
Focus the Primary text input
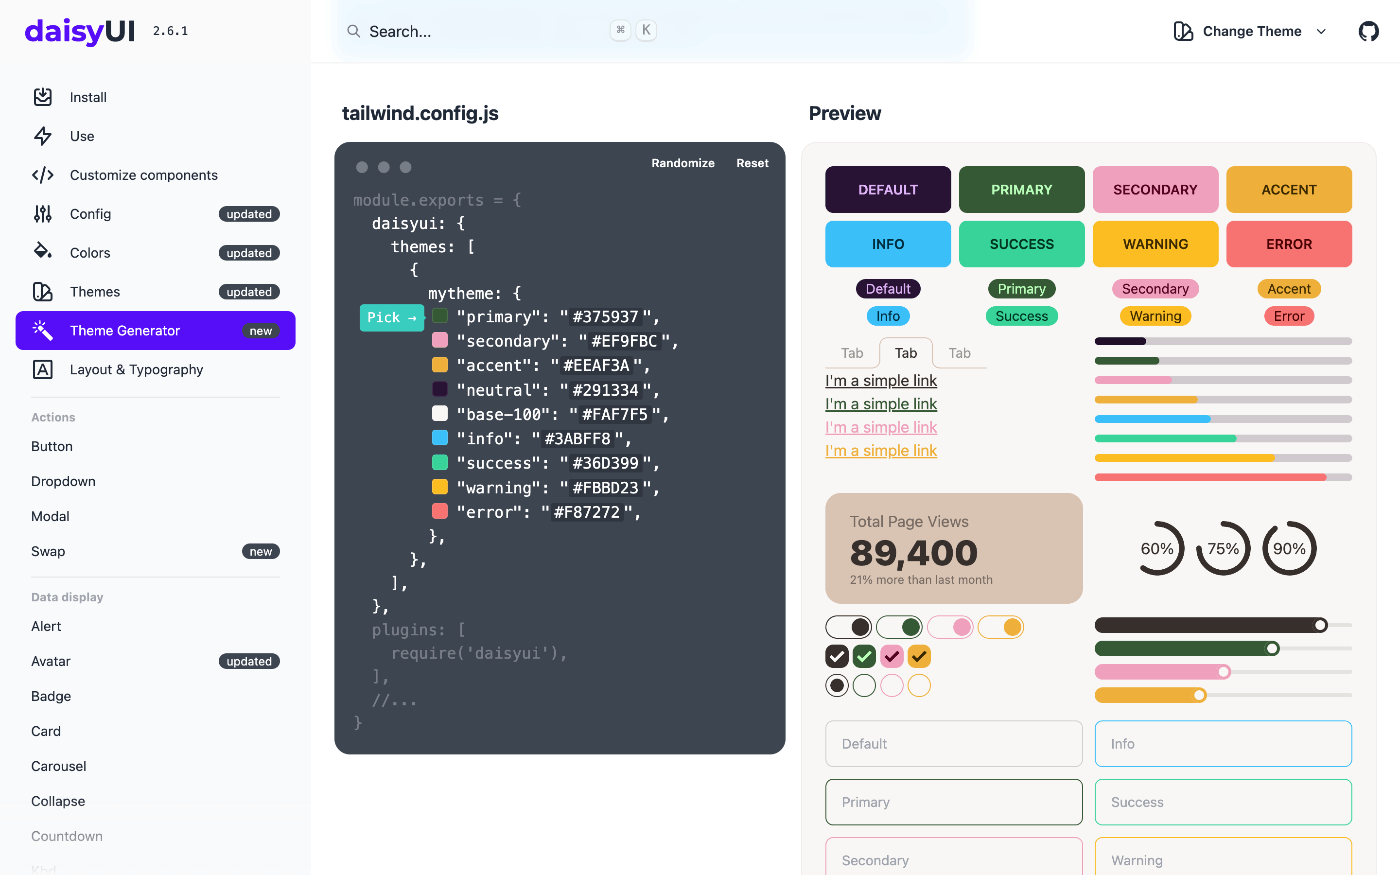(x=954, y=802)
